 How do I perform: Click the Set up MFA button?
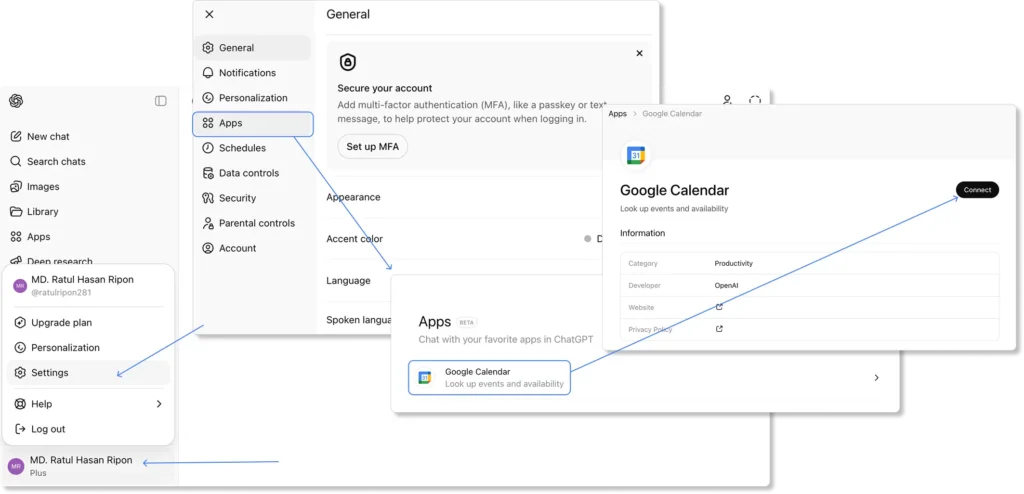372,146
